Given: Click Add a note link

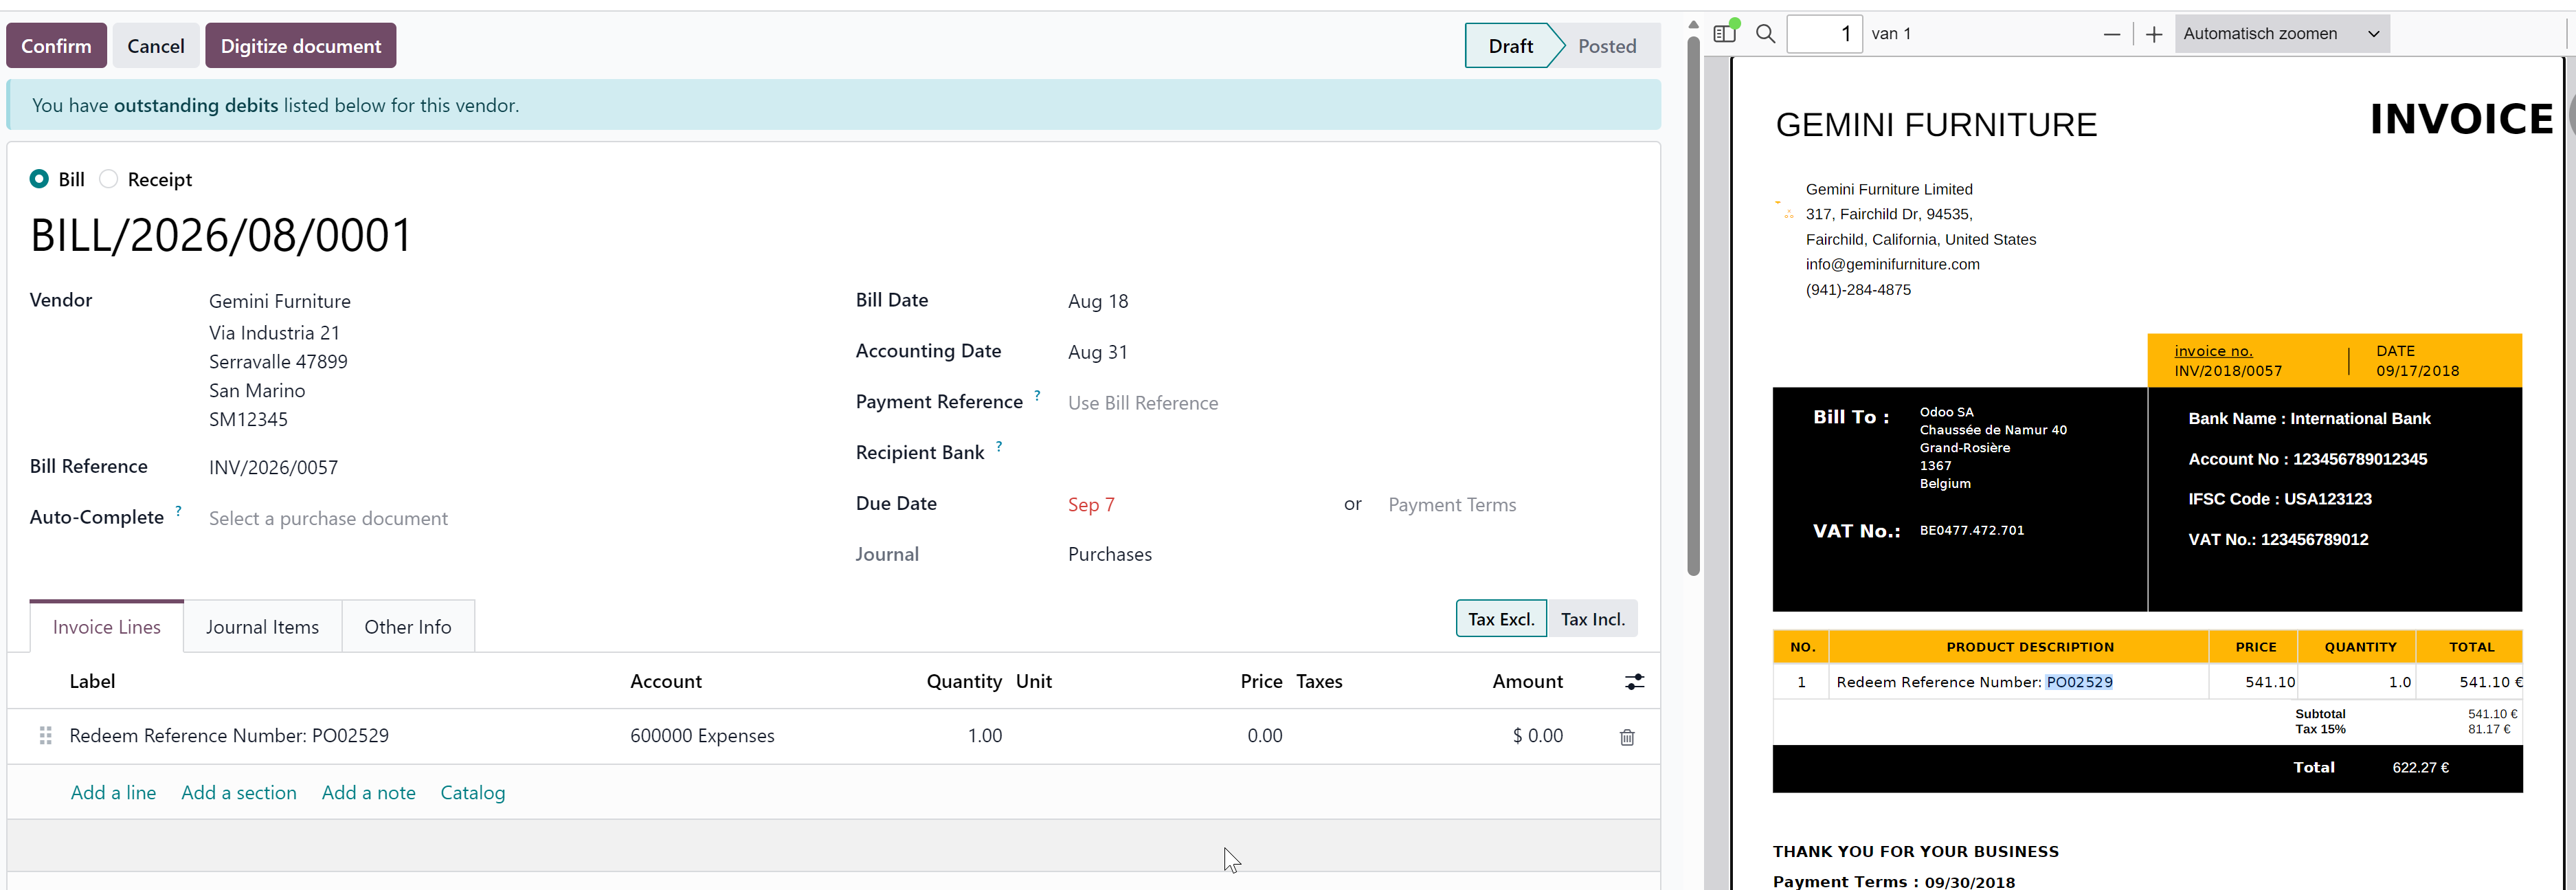Looking at the screenshot, I should (369, 793).
